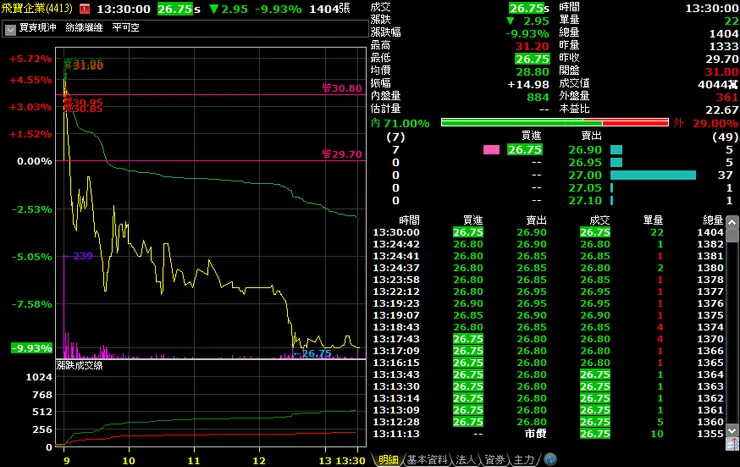Image resolution: width=740 pixels, height=467 pixels.
Task: Click the 賣出 header in order book
Action: click(x=591, y=136)
